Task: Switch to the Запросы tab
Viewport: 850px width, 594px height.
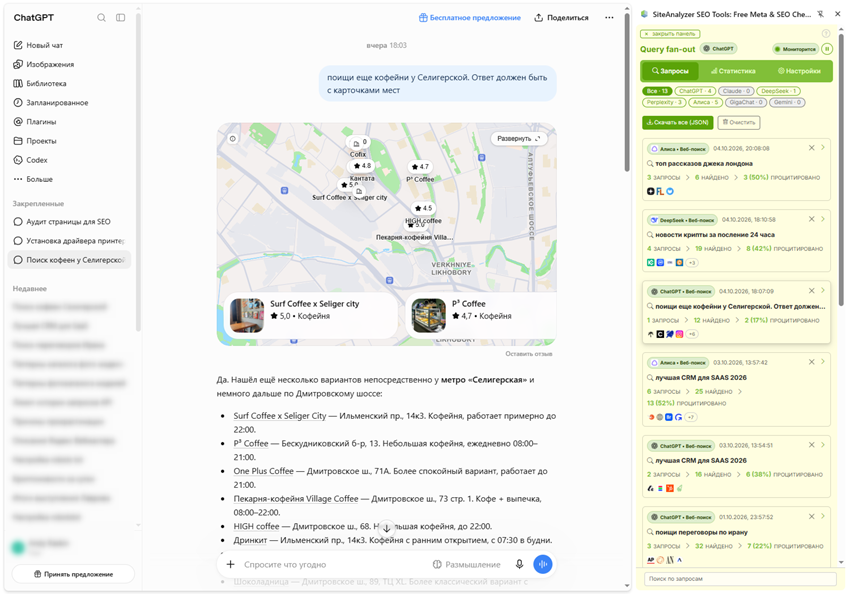Action: (670, 71)
